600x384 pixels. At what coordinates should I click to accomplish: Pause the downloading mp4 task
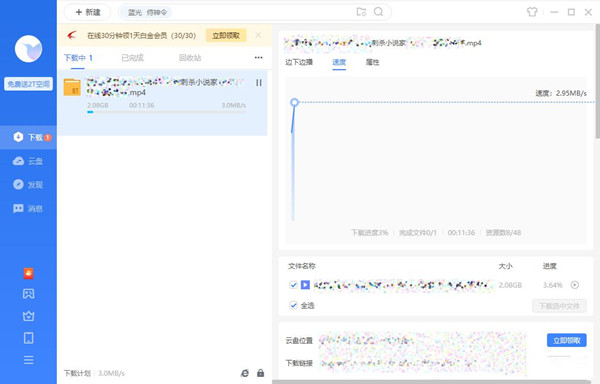[259, 83]
